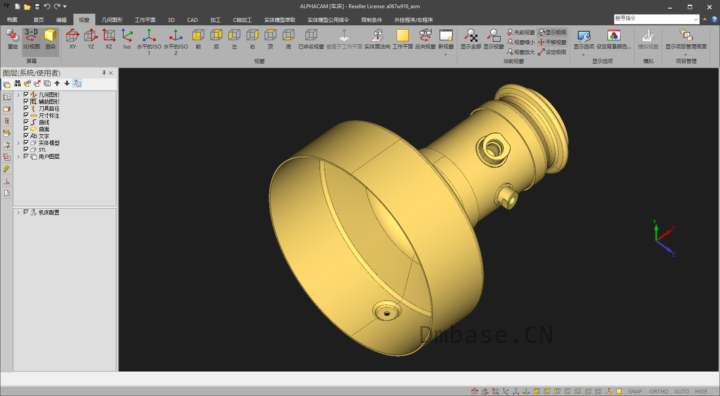
Task: Toggle the 渲染 (render) shading cube
Action: [50, 39]
